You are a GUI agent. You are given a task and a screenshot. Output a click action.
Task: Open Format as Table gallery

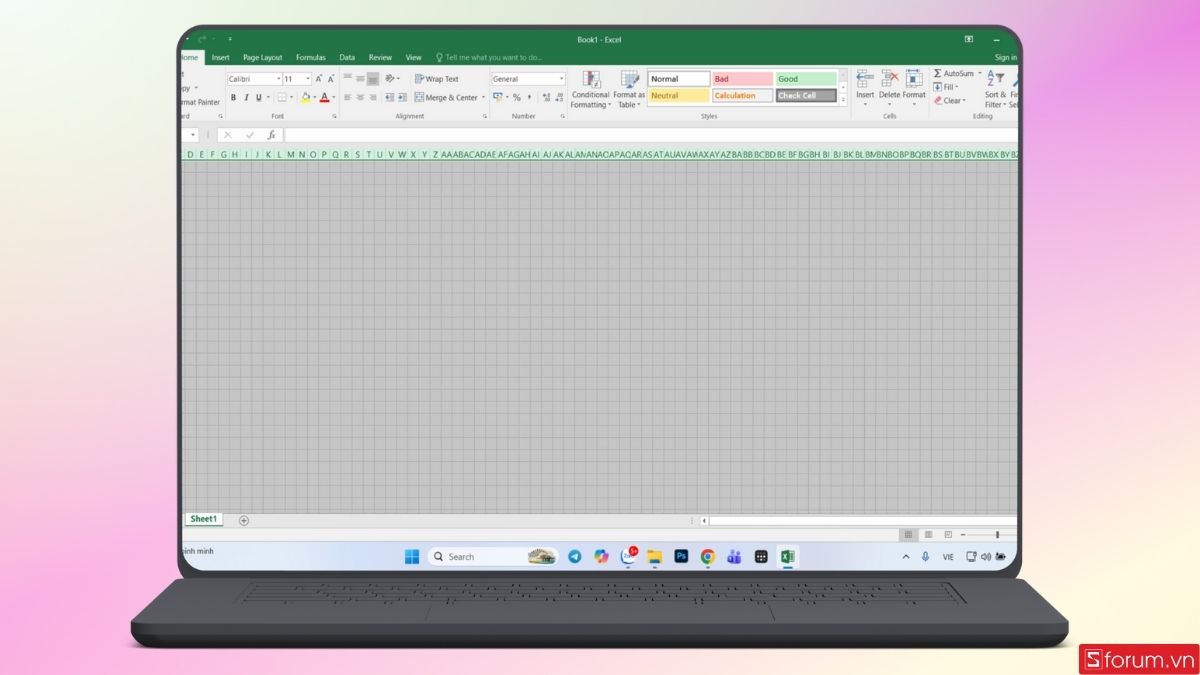[x=629, y=90]
